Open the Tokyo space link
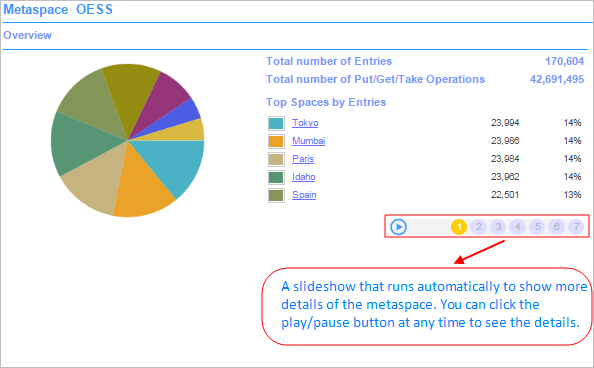 coord(305,123)
